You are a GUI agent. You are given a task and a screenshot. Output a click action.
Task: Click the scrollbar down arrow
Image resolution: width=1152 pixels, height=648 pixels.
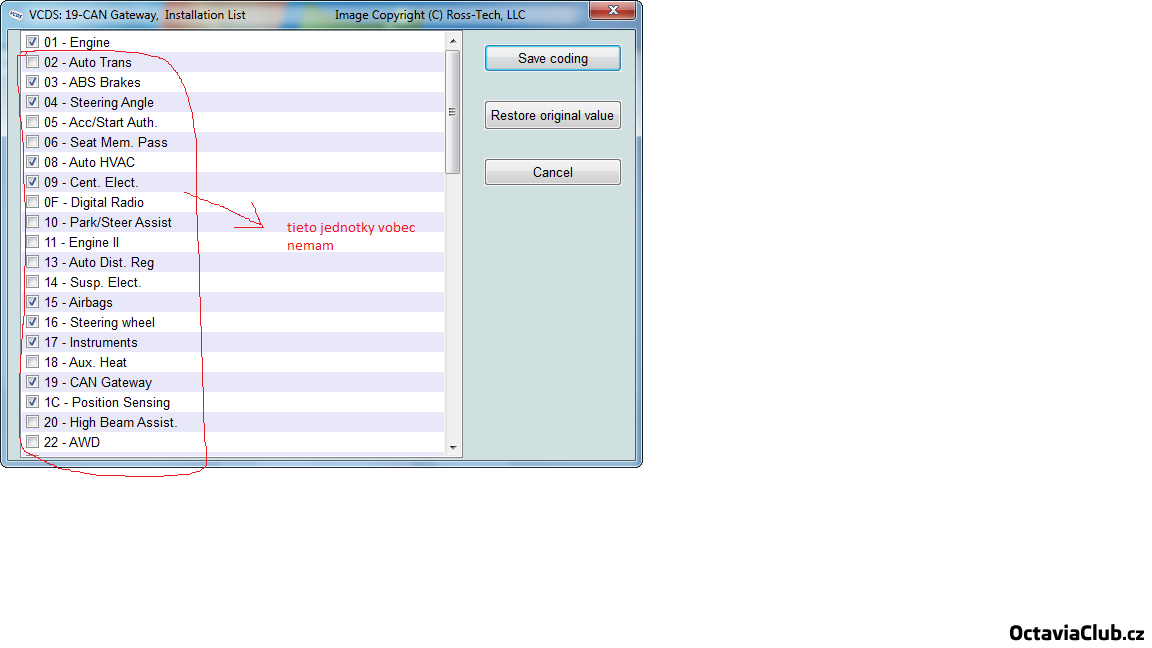click(x=453, y=447)
